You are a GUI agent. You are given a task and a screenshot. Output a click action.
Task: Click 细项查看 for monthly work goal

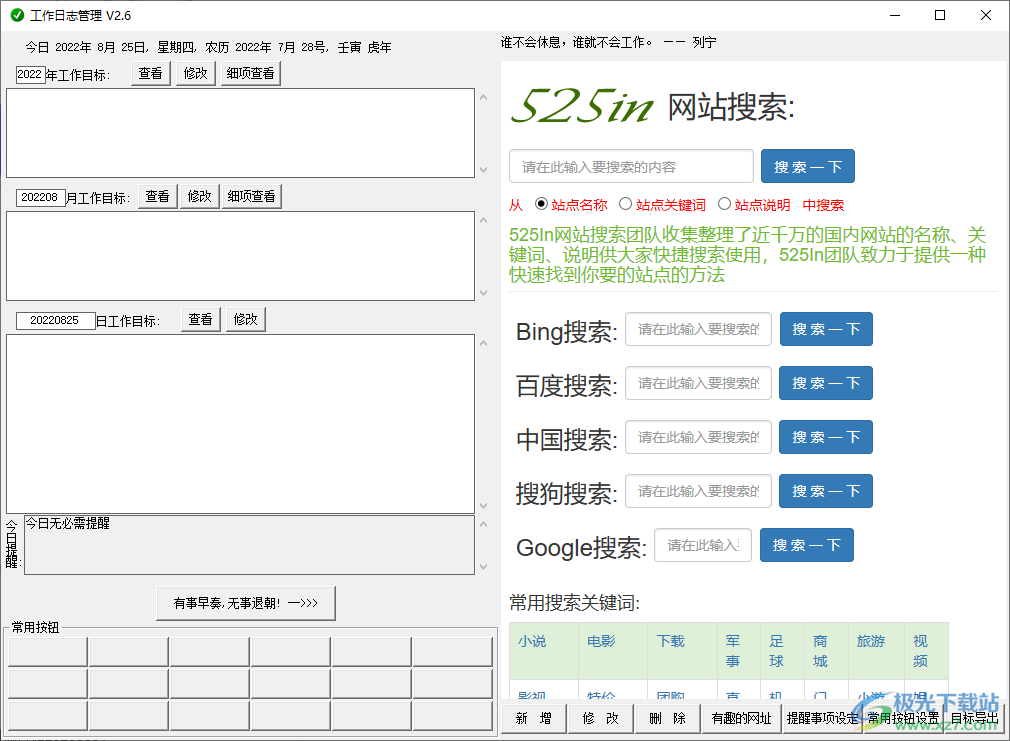[250, 196]
